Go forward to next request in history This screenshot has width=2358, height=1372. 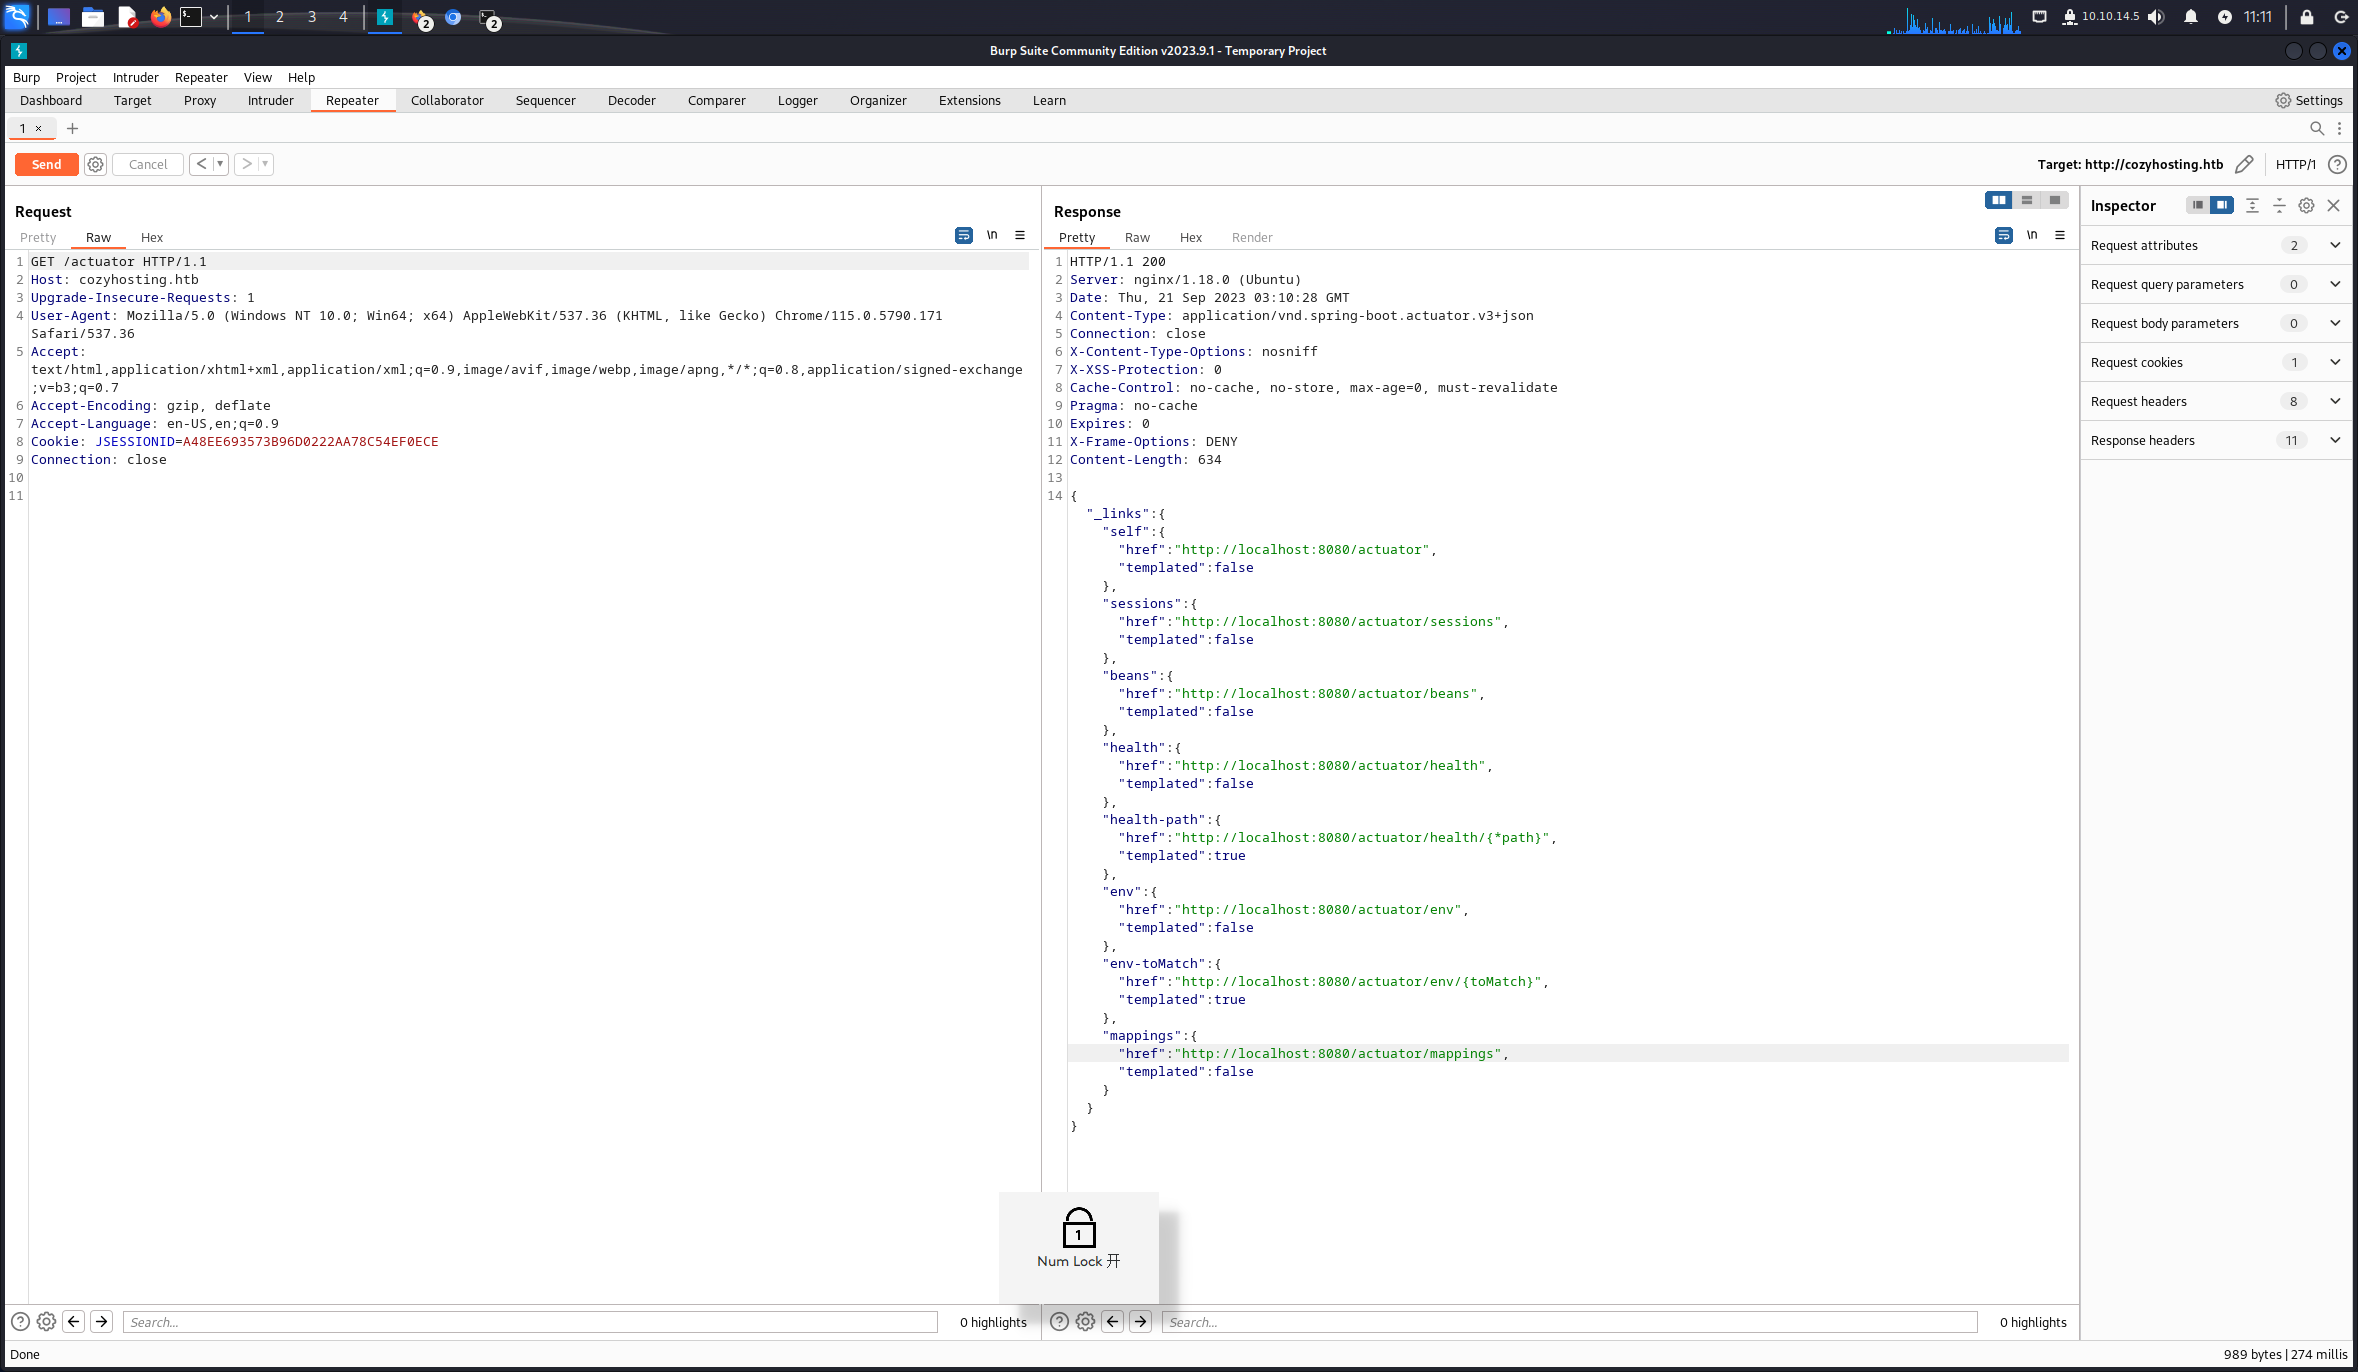246,164
